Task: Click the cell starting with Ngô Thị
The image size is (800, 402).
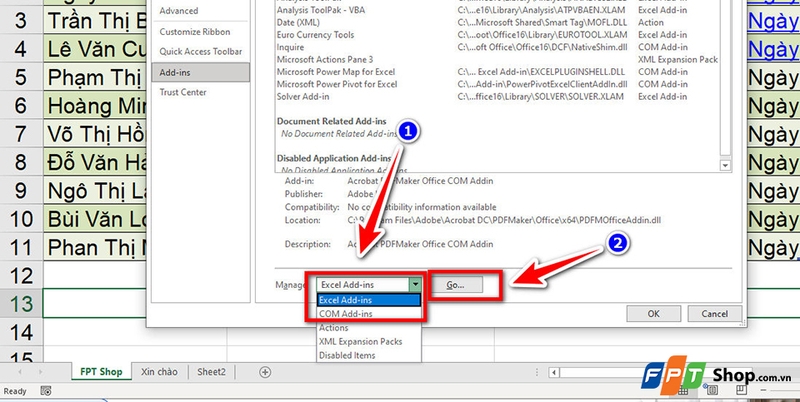Action: [x=96, y=191]
